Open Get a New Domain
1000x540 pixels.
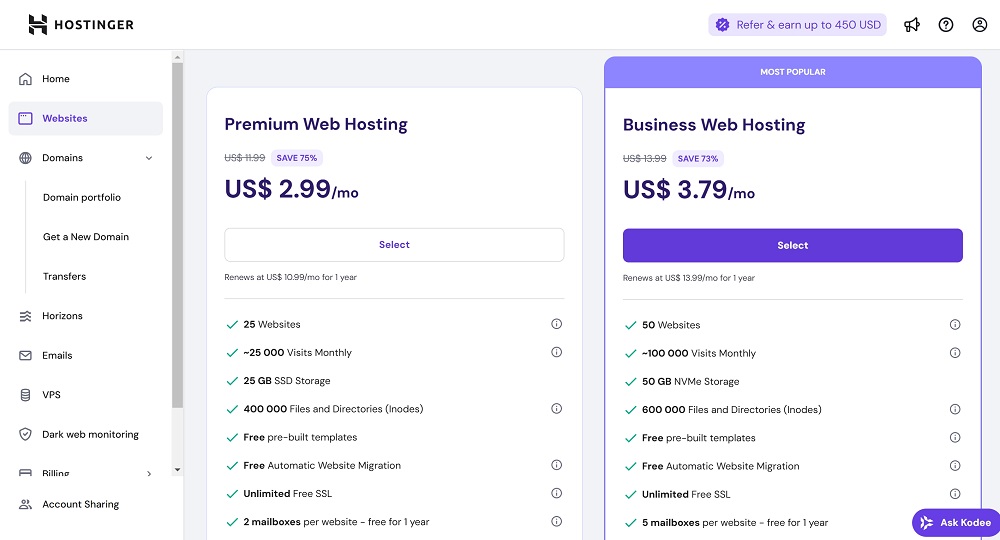click(86, 237)
